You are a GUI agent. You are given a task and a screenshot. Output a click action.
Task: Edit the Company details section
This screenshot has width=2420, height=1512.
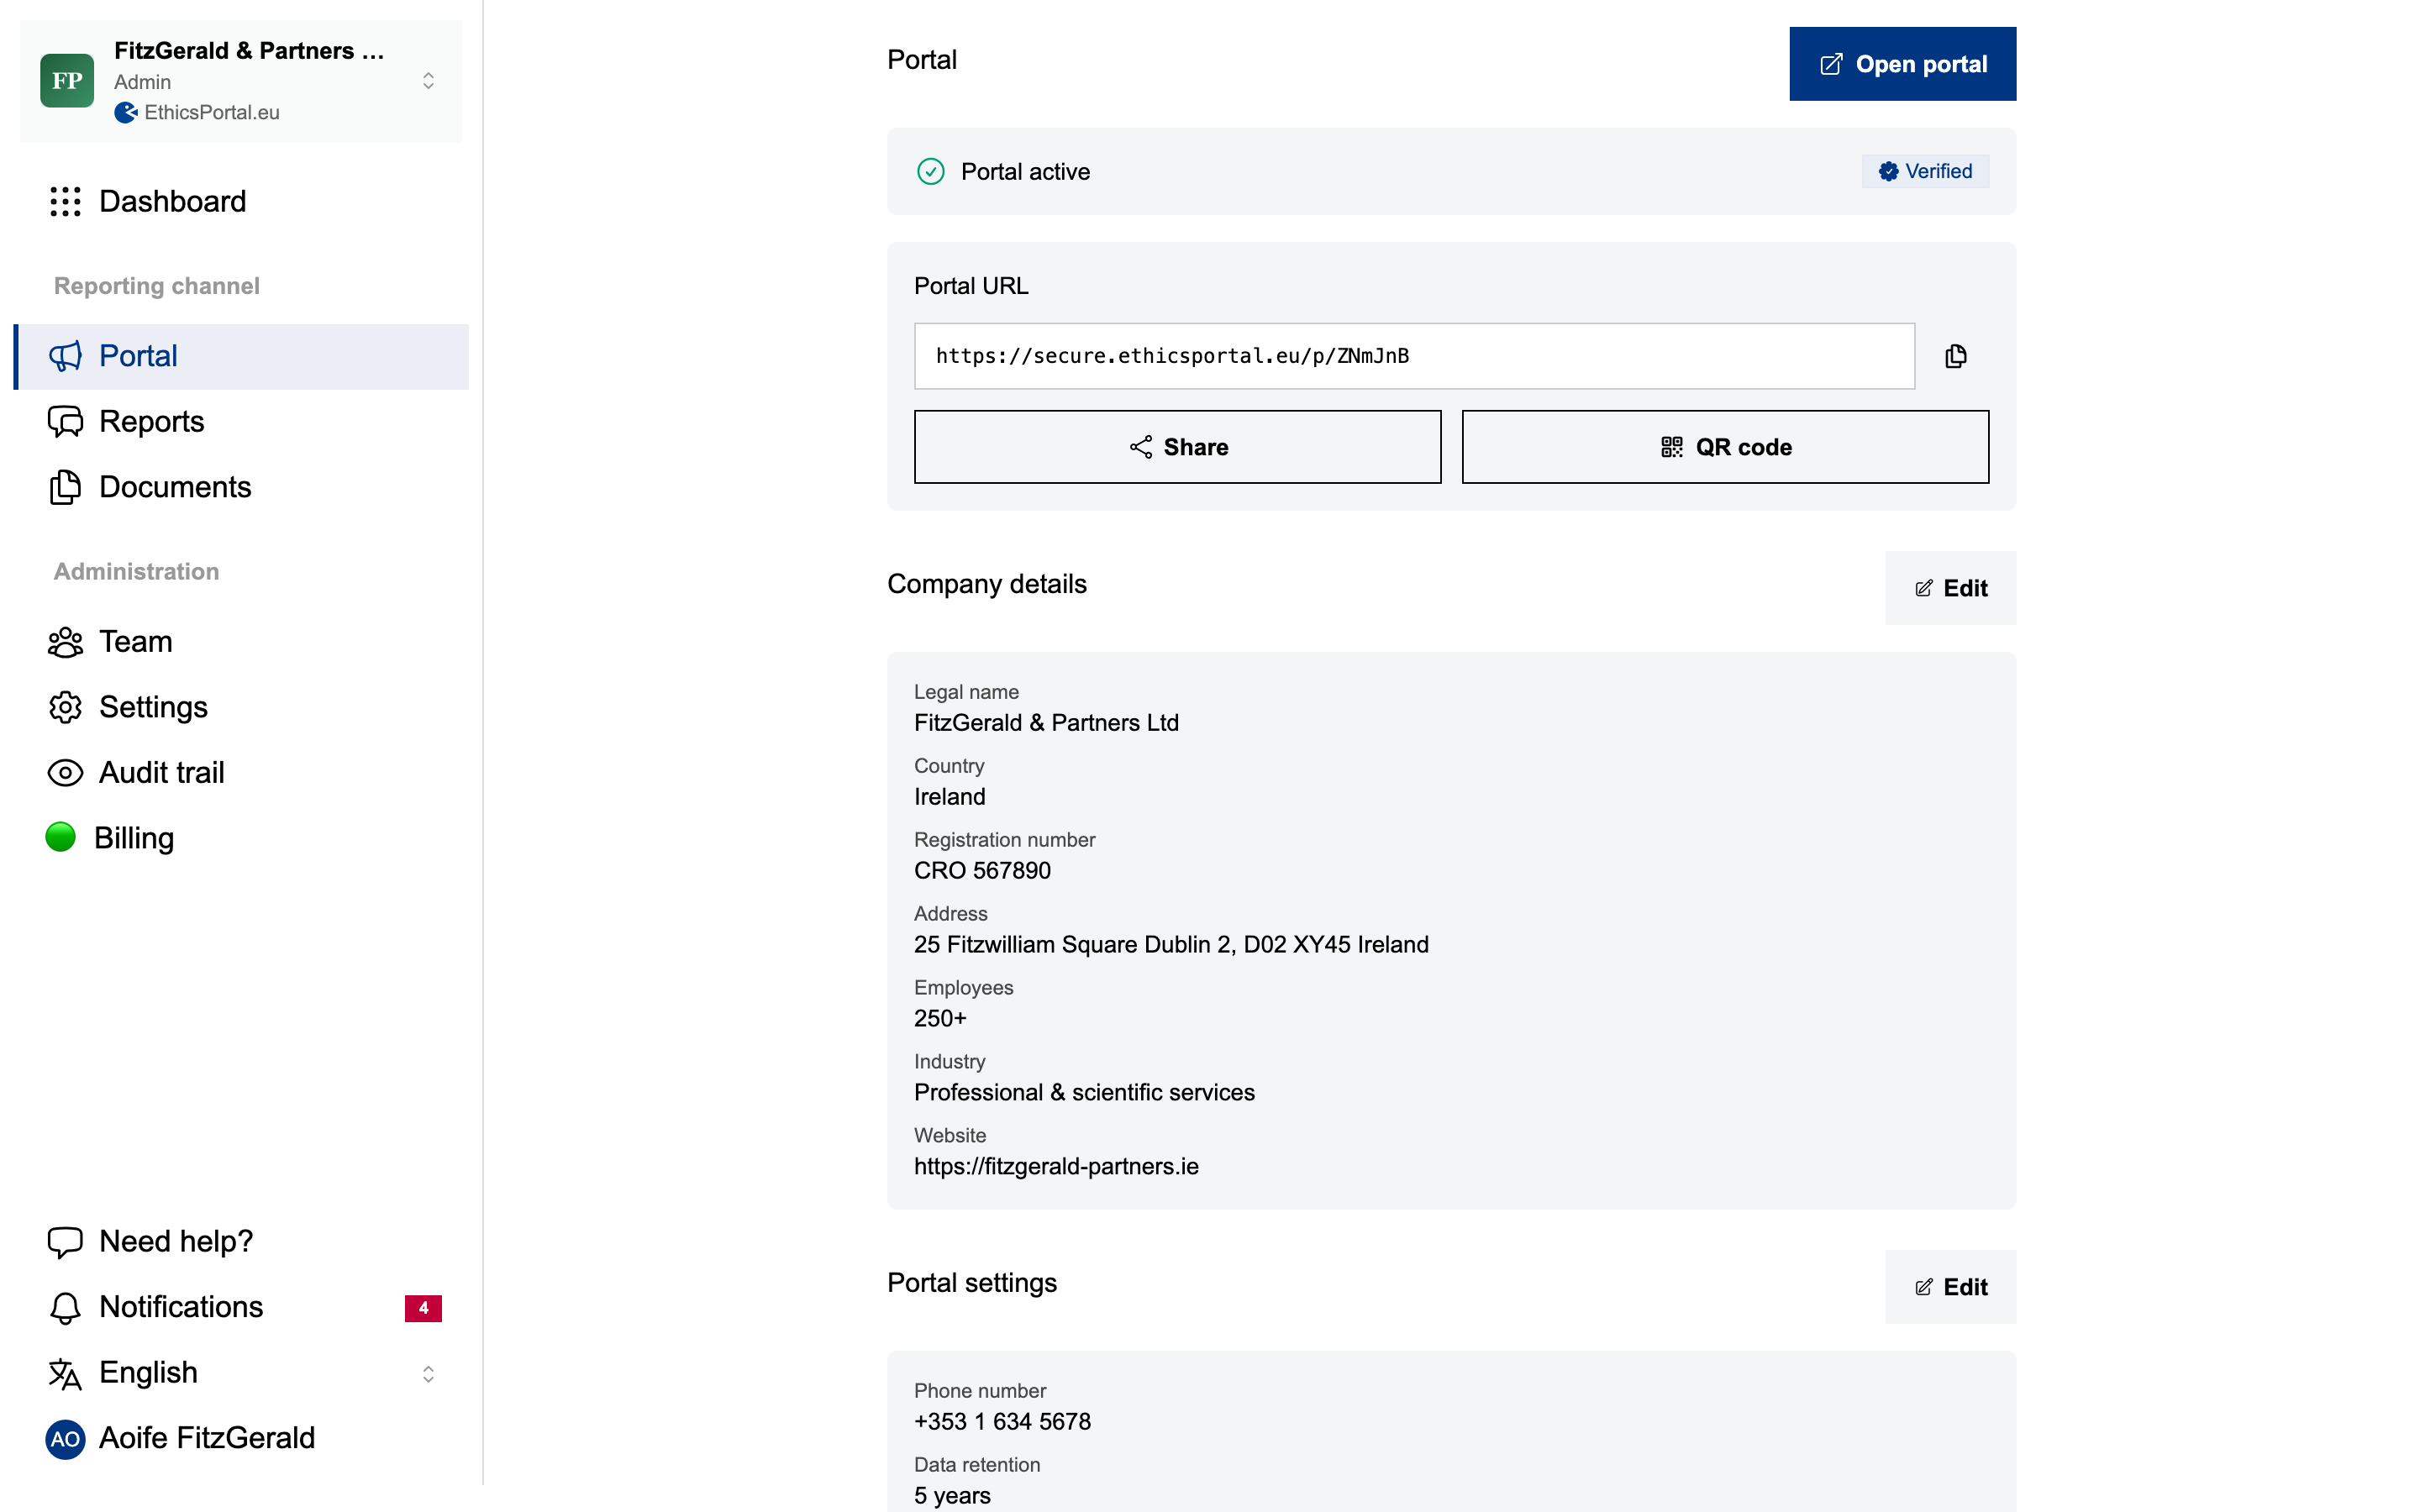[x=1950, y=588]
